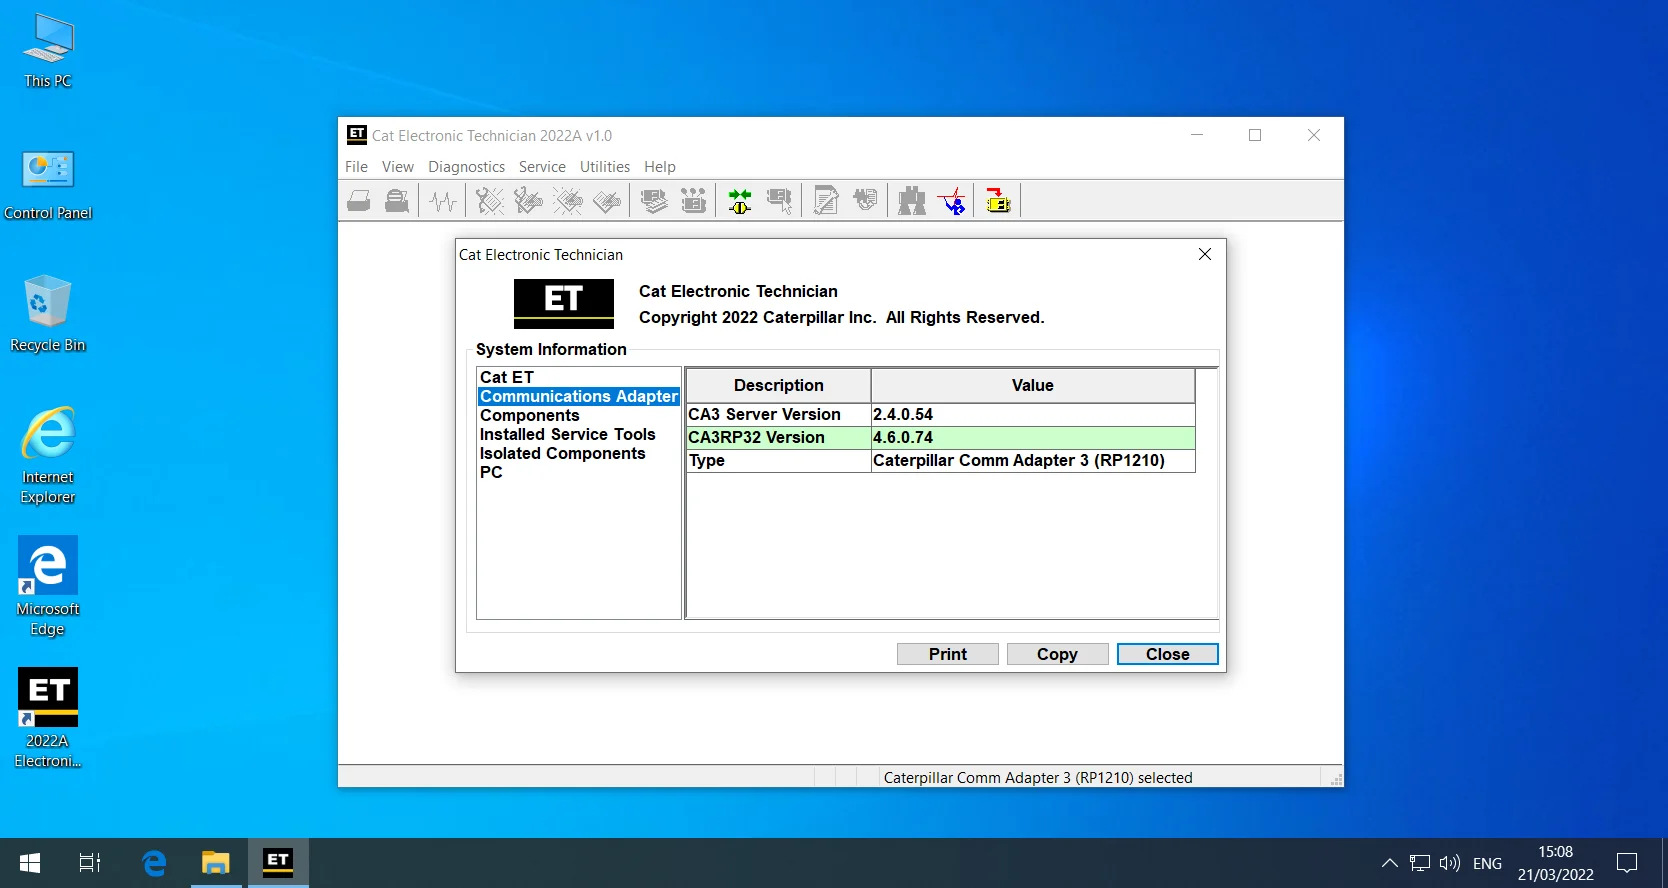Select the 2022A Electronic Technician desktop shortcut
1668x888 pixels.
(48, 719)
